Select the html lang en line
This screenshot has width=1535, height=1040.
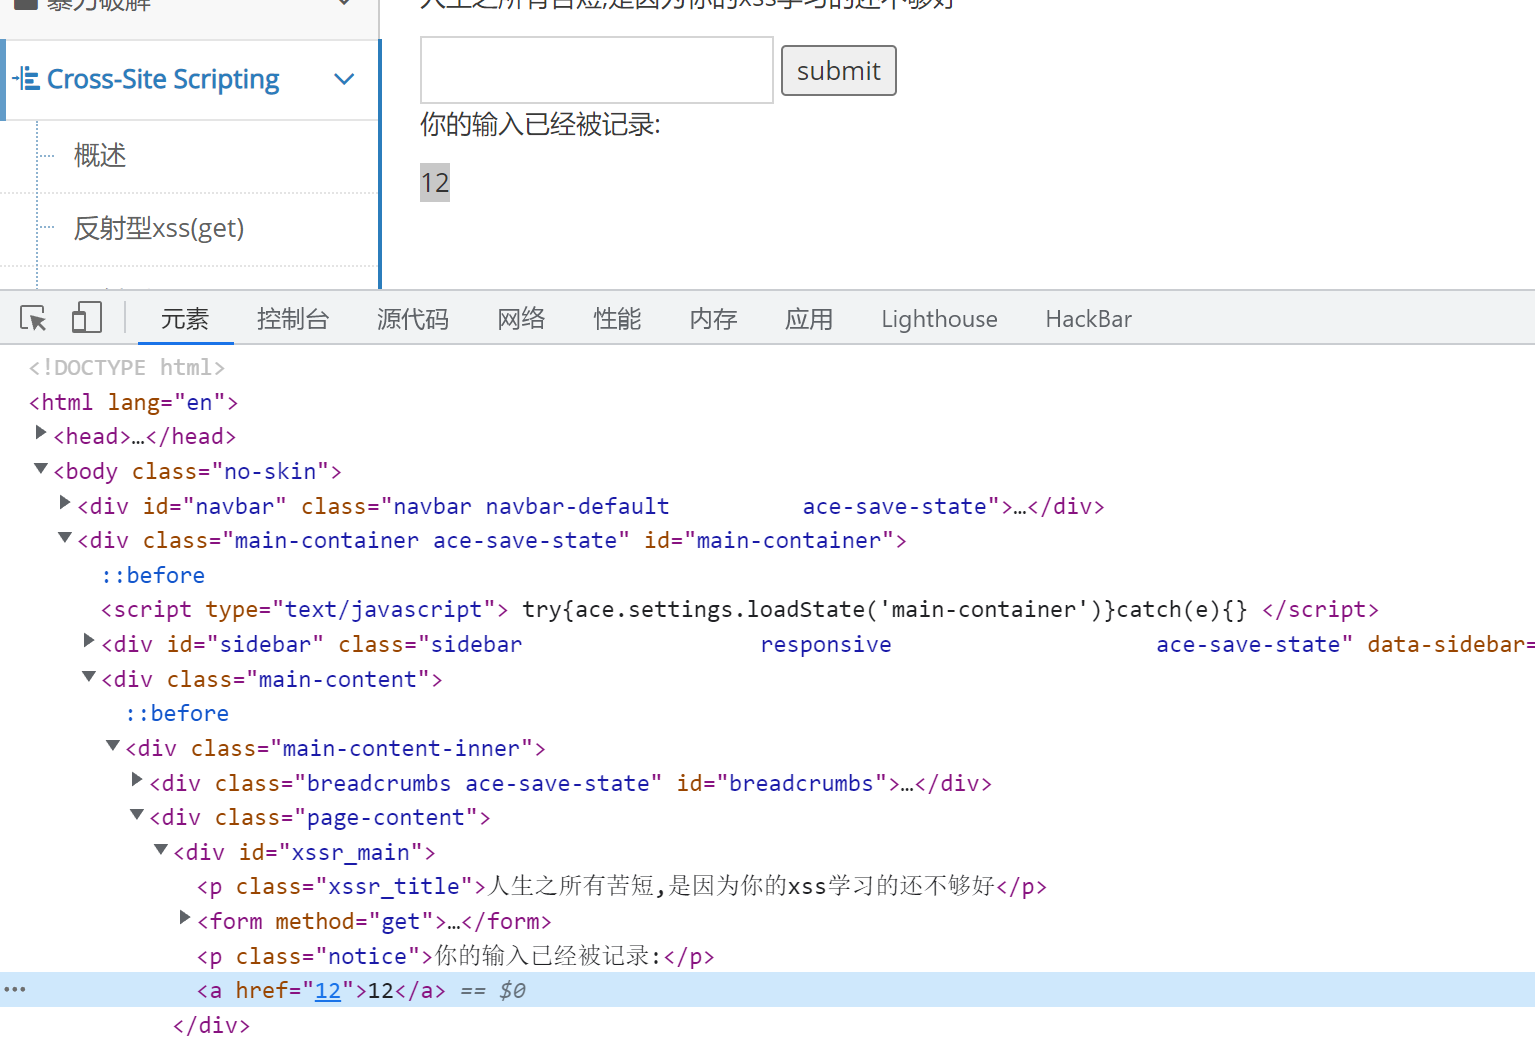(133, 402)
